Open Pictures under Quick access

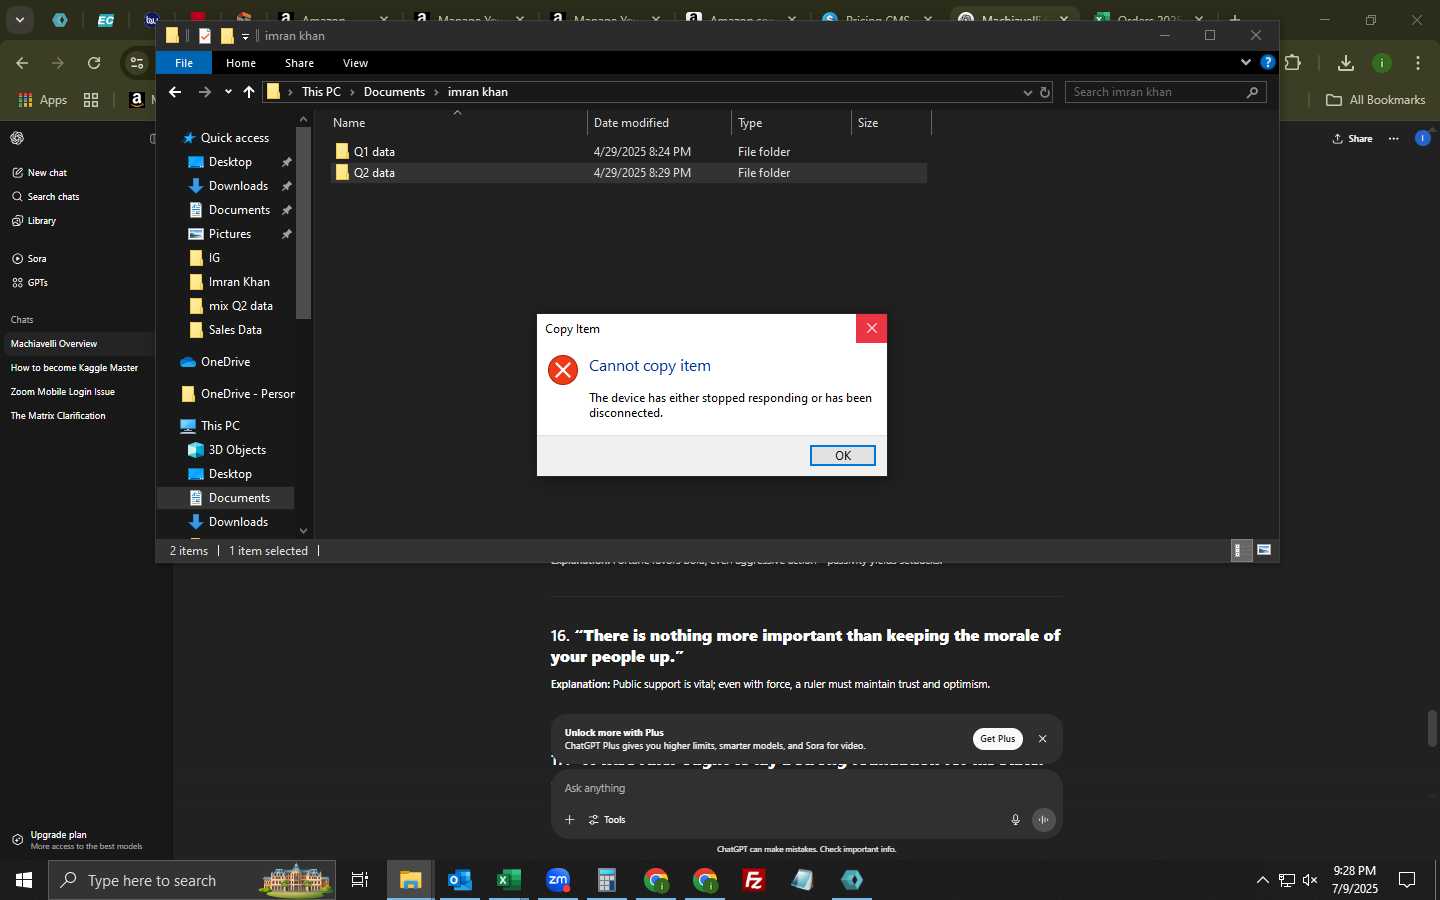229,234
